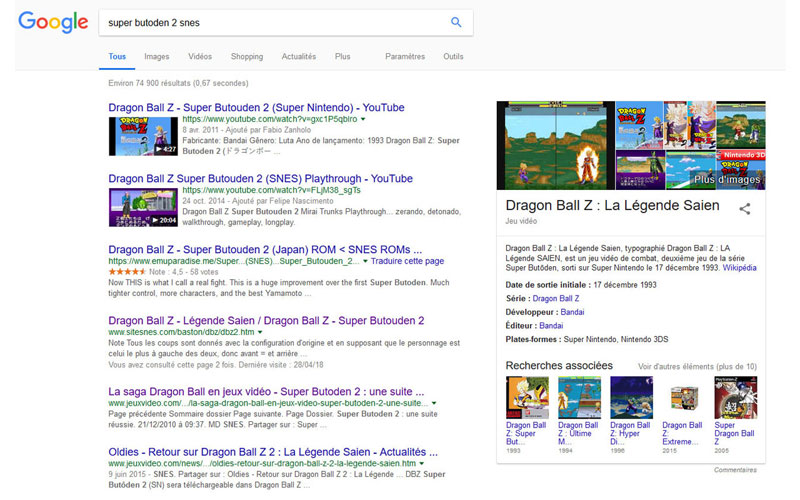The height and width of the screenshot is (500, 800).
Task: Click the blue search magnifier icon
Action: 456,22
